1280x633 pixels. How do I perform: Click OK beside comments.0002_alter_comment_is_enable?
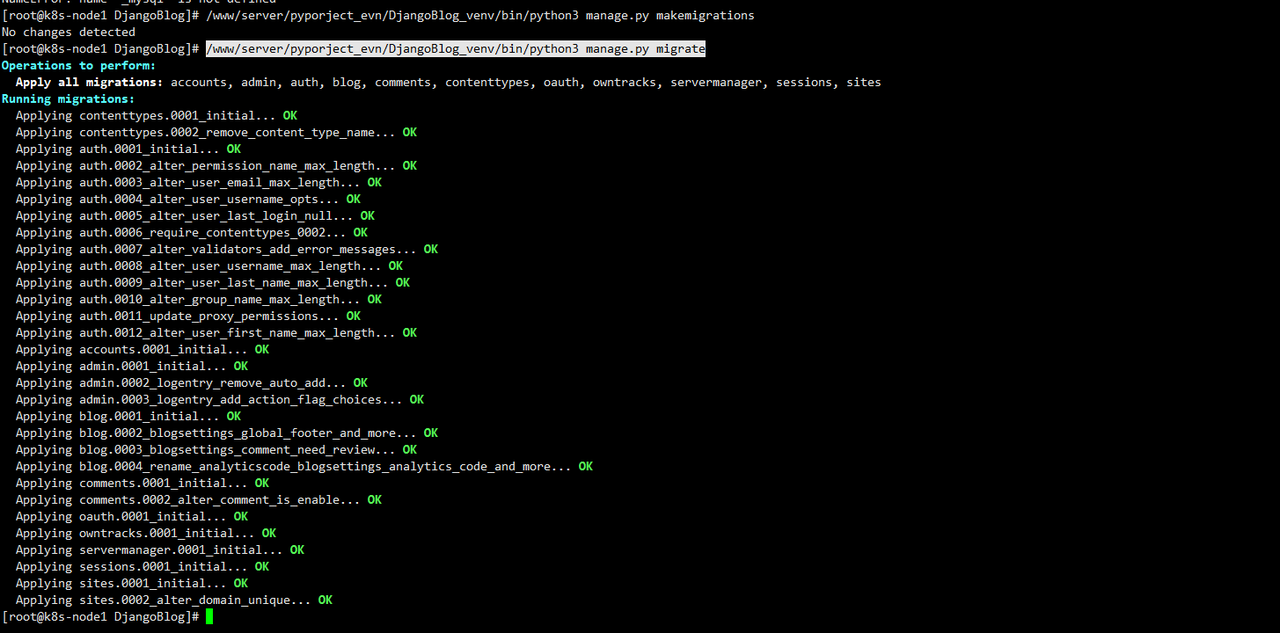point(375,500)
